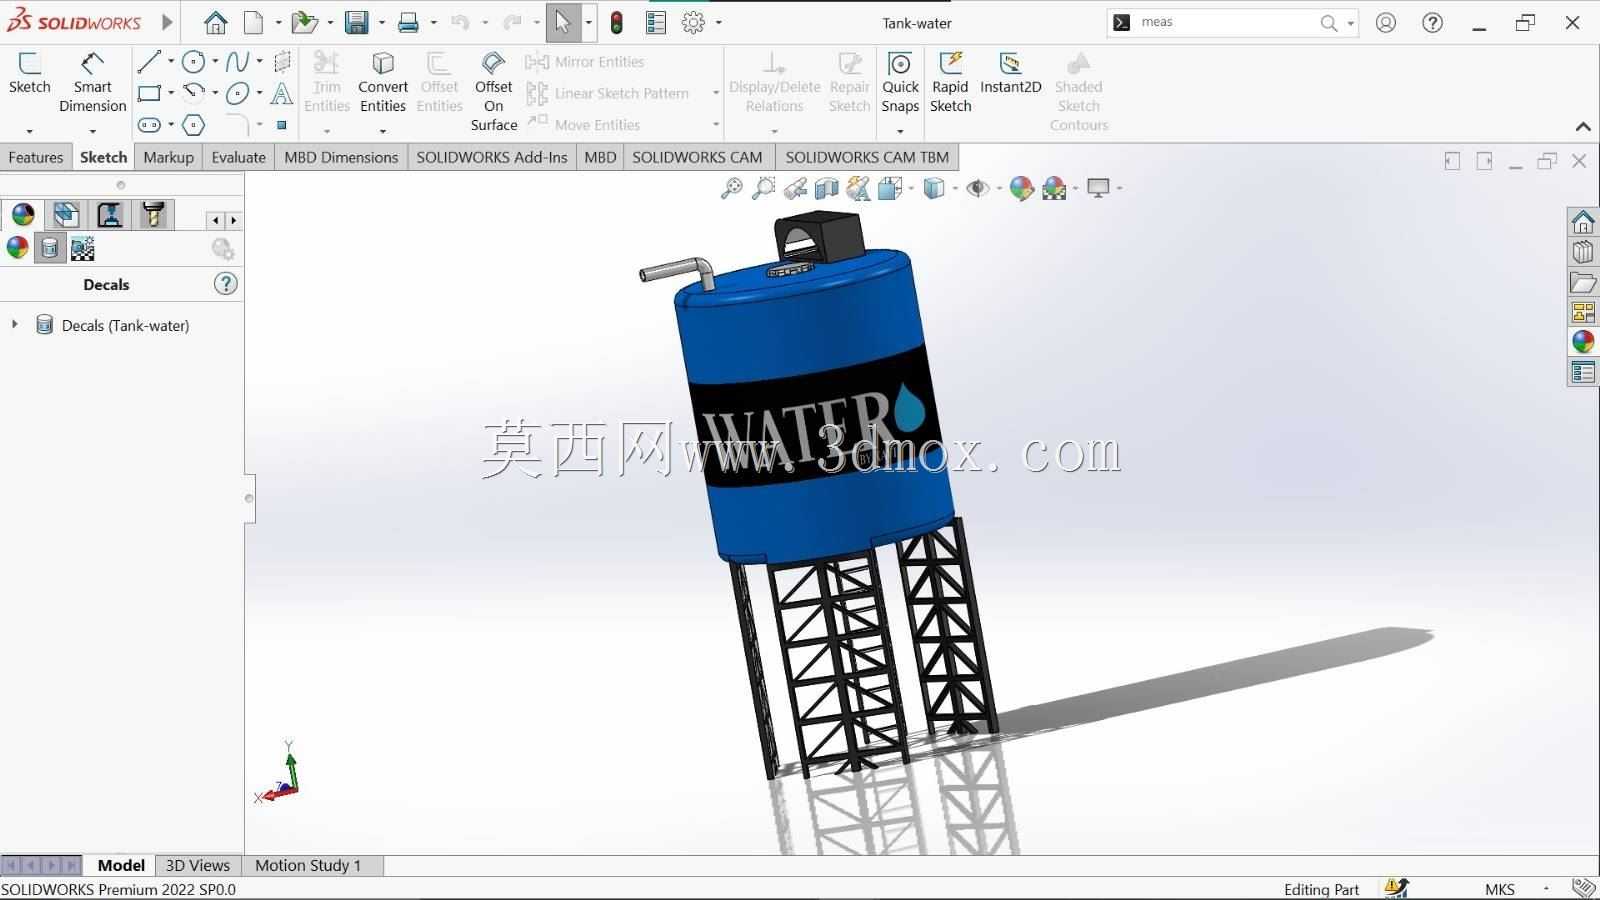Screen dimensions: 1600x900
Task: Collapse the CommandManager ribbon chevron
Action: pyautogui.click(x=1583, y=126)
